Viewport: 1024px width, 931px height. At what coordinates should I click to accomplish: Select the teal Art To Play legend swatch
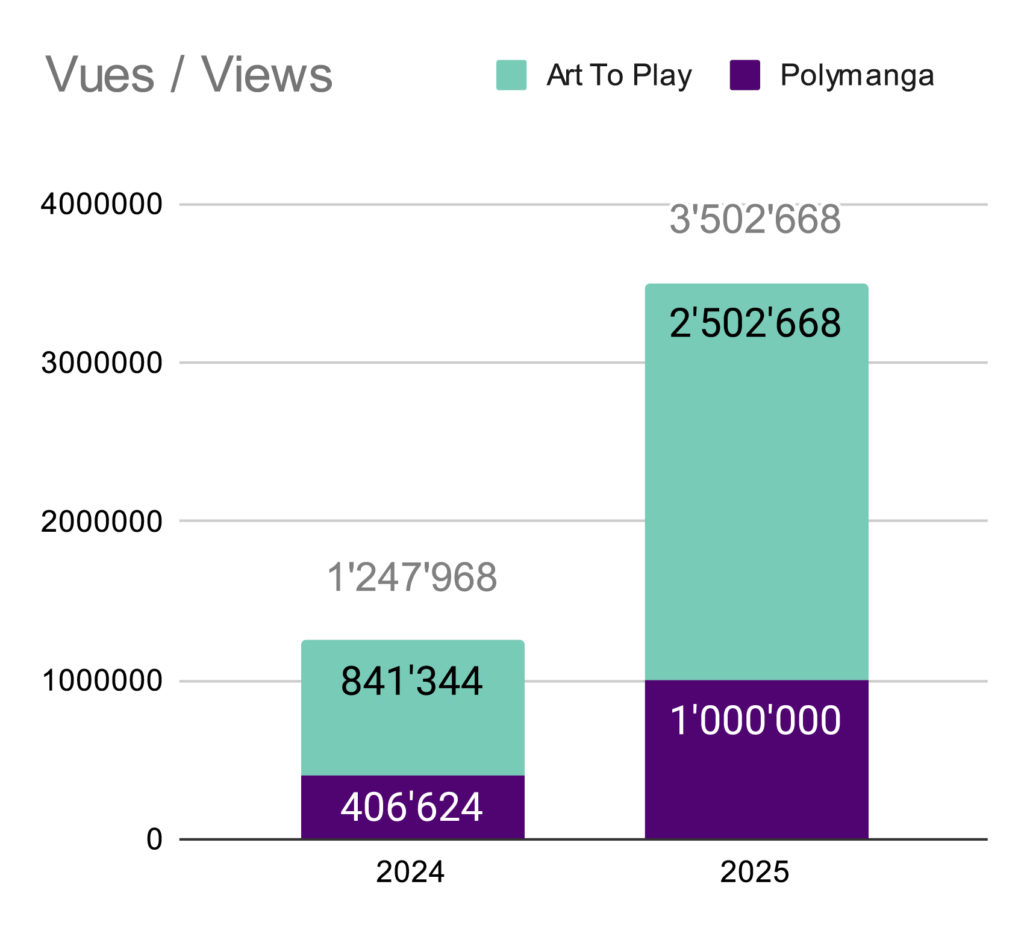pyautogui.click(x=511, y=75)
